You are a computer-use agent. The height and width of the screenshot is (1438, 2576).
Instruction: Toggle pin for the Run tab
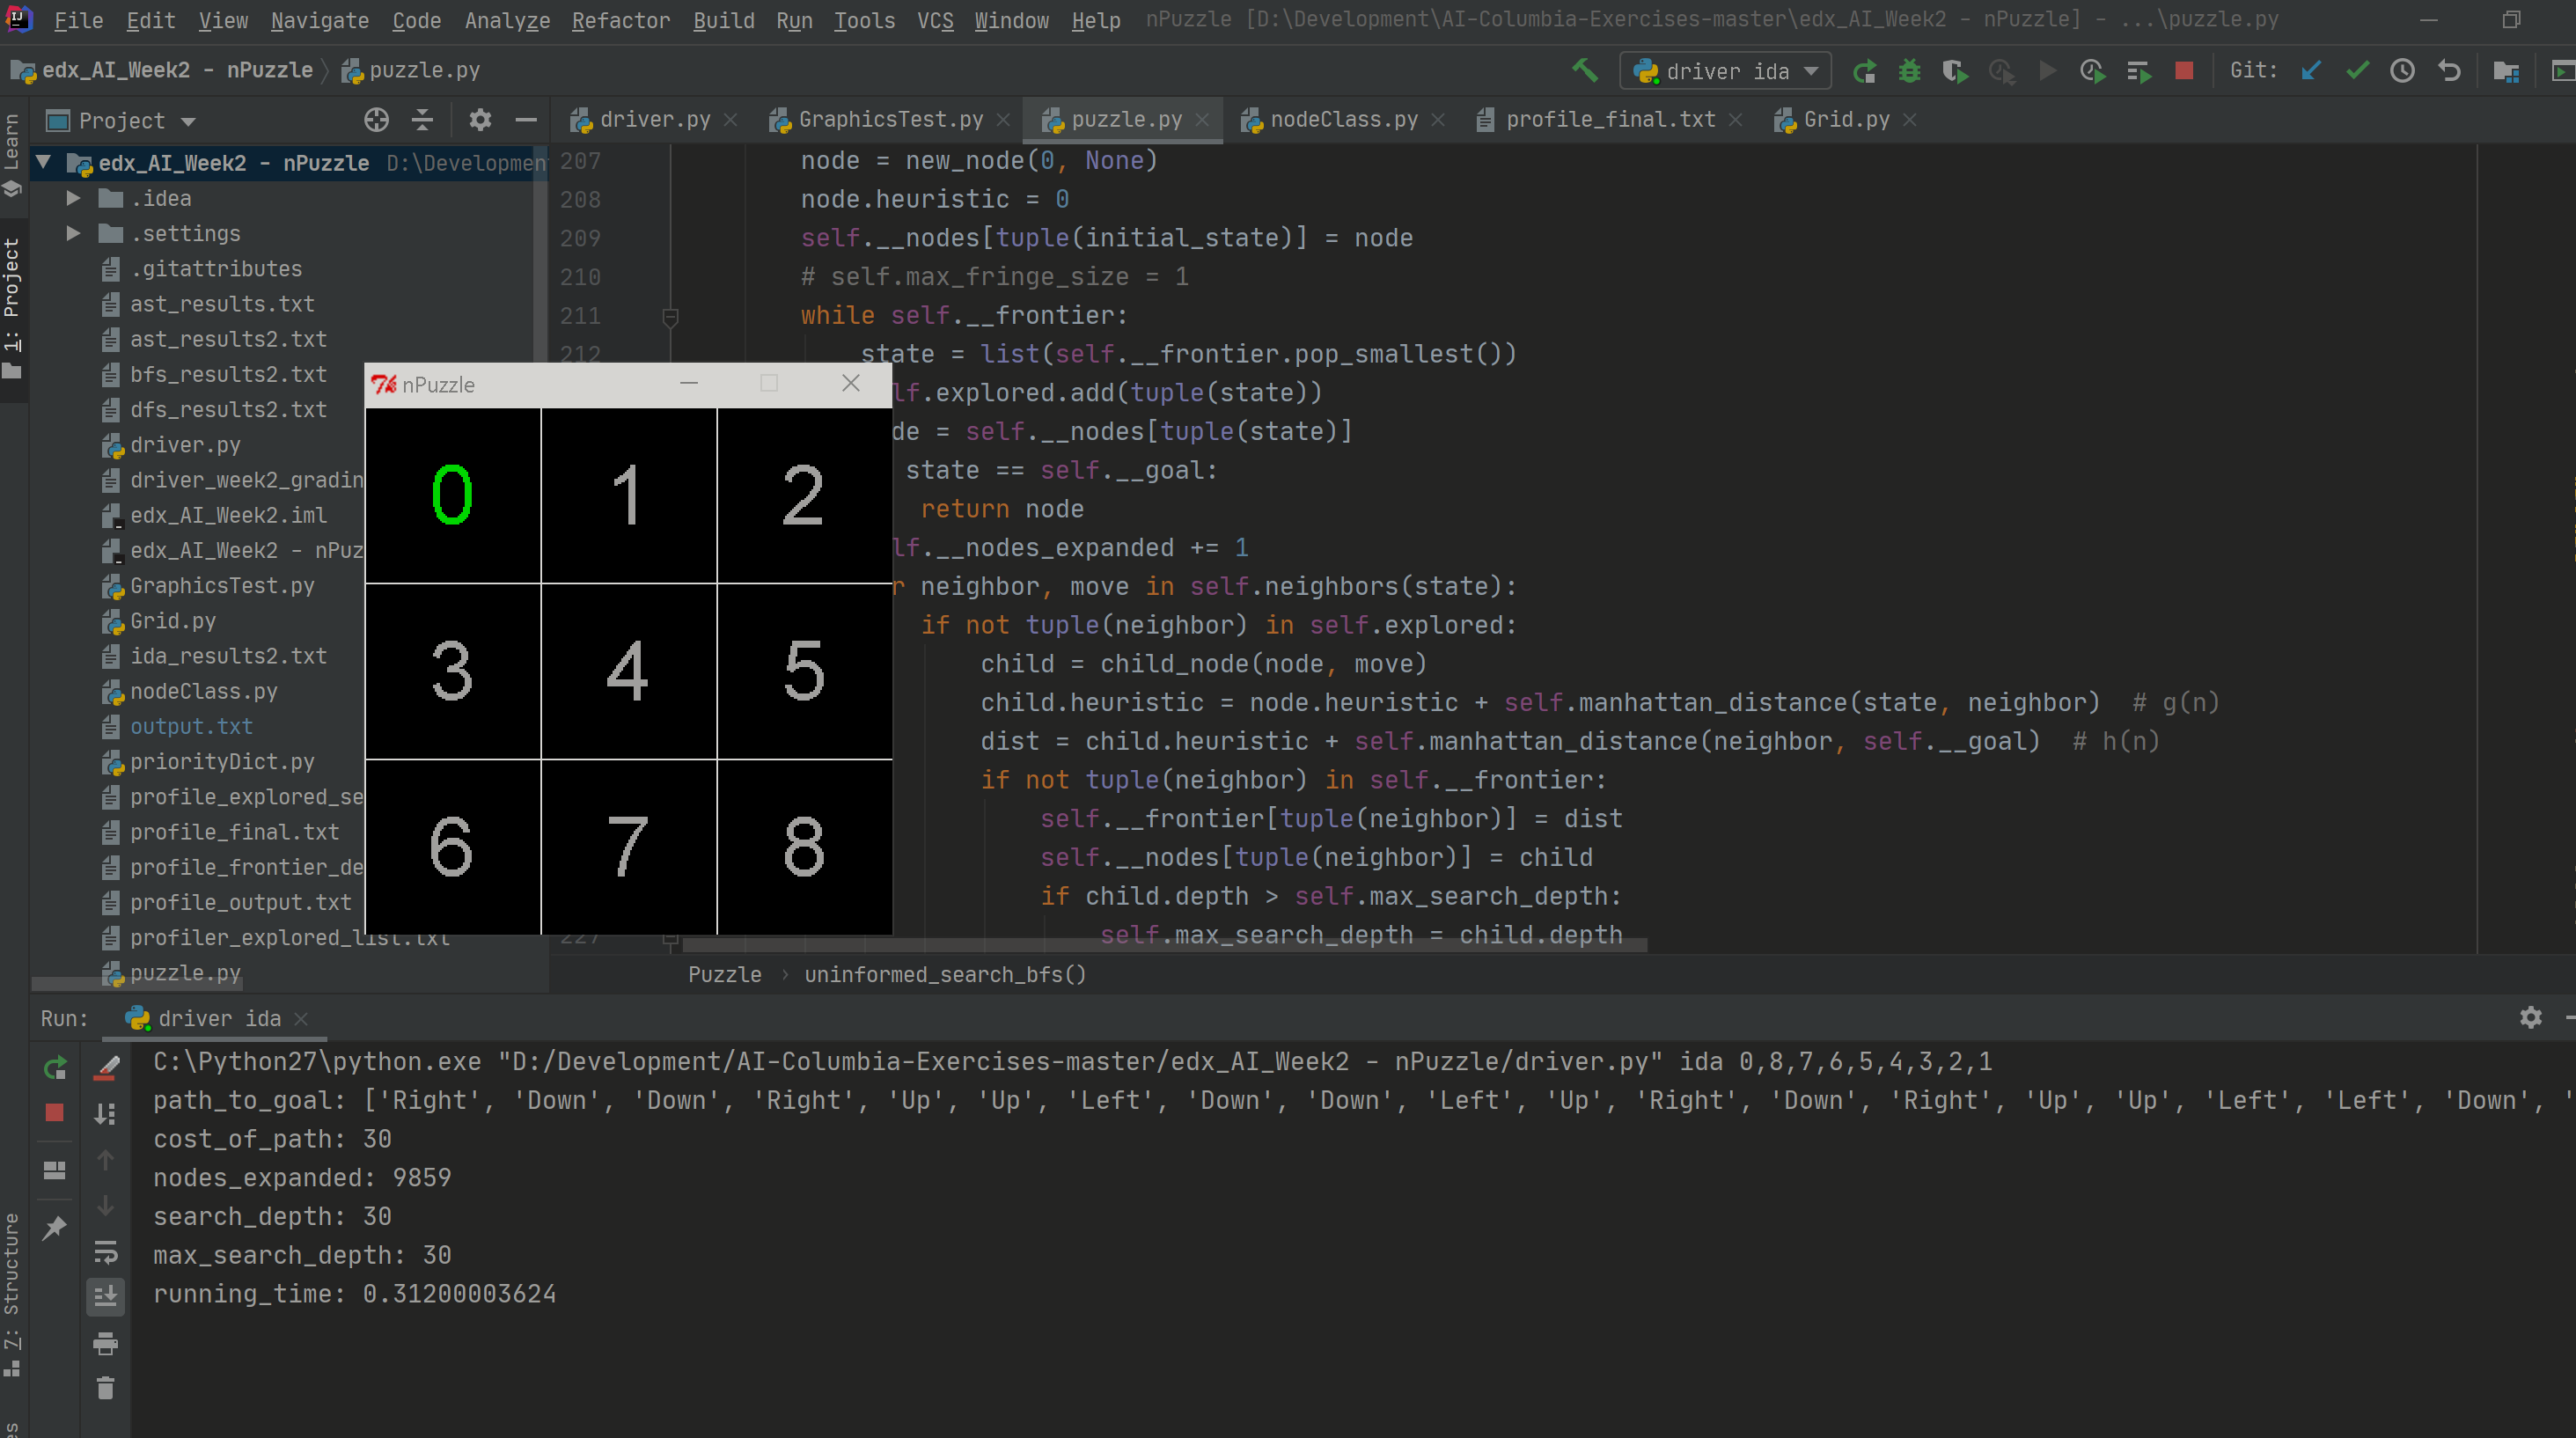click(x=55, y=1227)
